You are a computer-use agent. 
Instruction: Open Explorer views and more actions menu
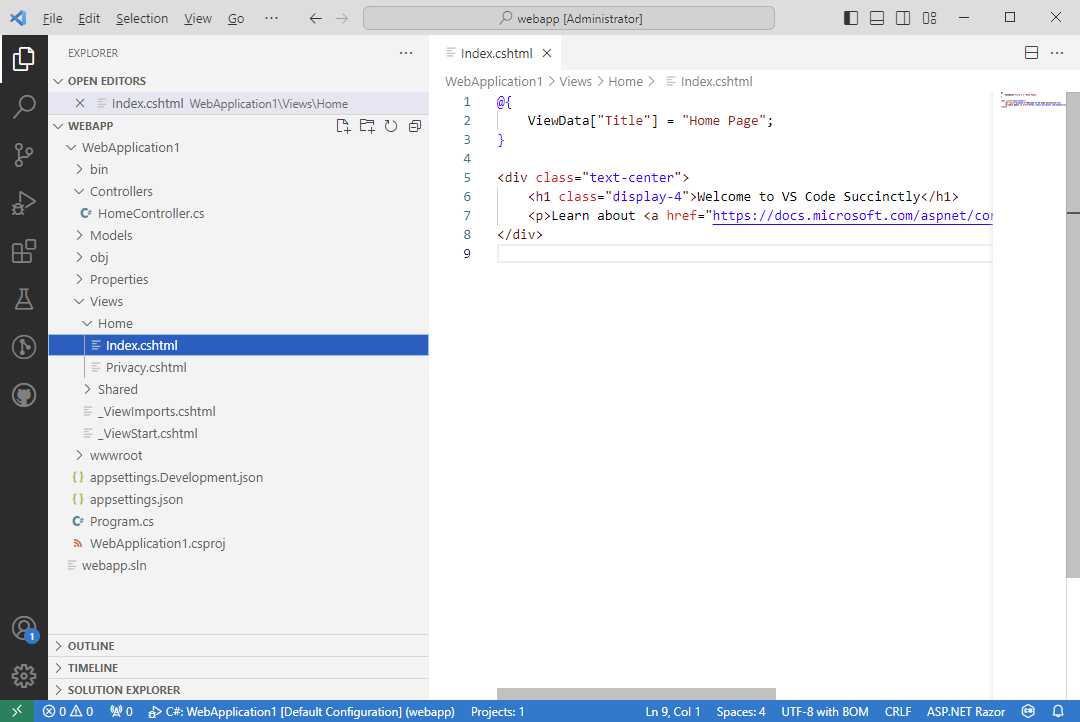tap(406, 53)
